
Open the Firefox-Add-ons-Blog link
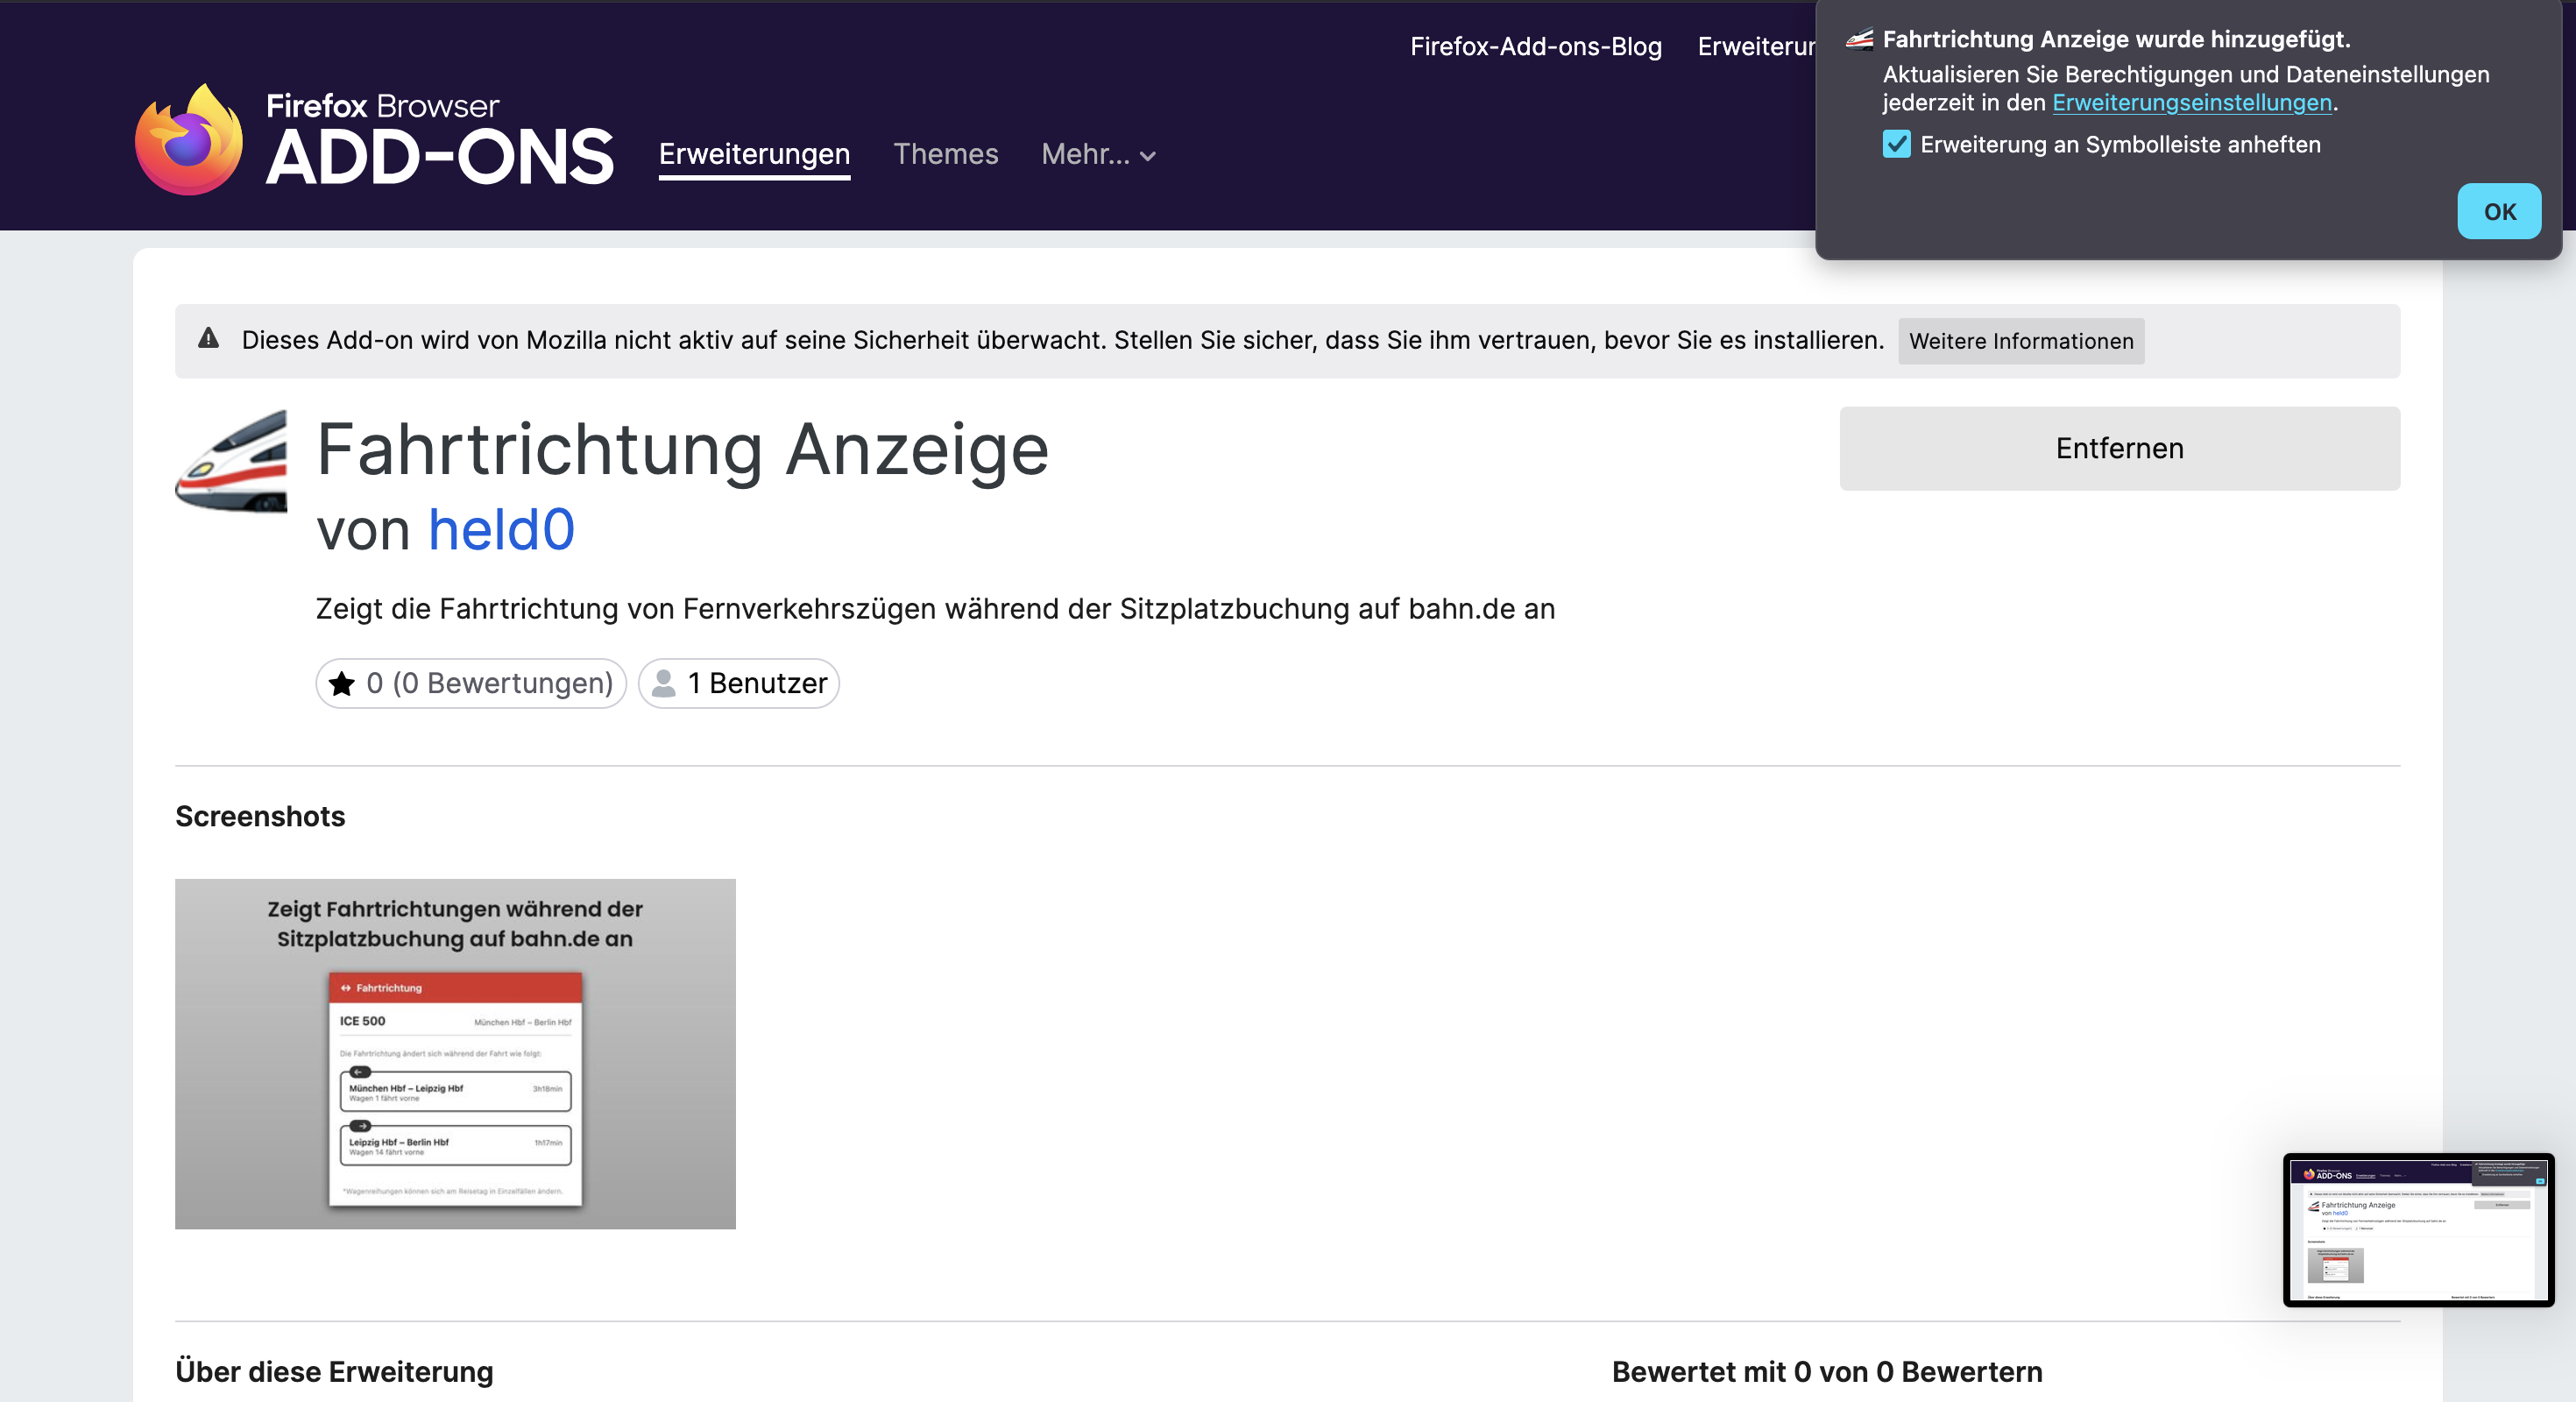[1536, 46]
